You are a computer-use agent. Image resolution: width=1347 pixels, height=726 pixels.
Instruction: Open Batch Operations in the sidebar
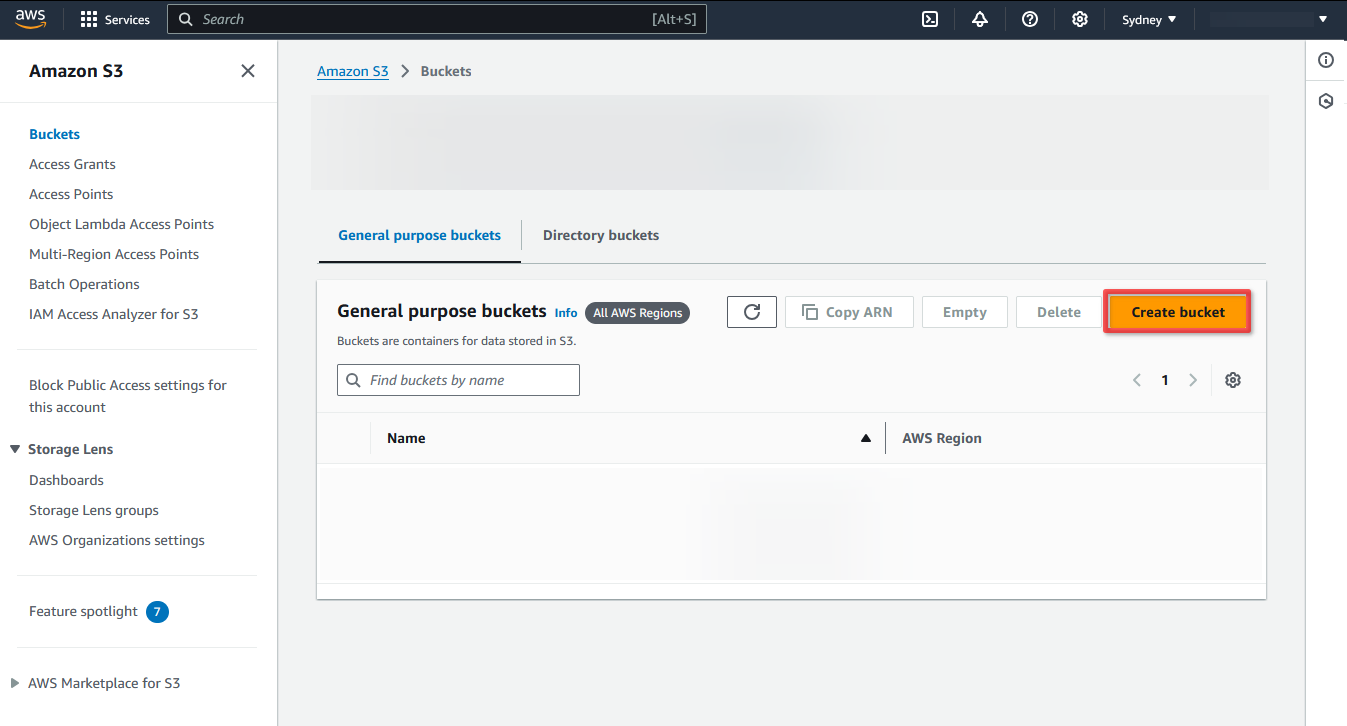84,284
